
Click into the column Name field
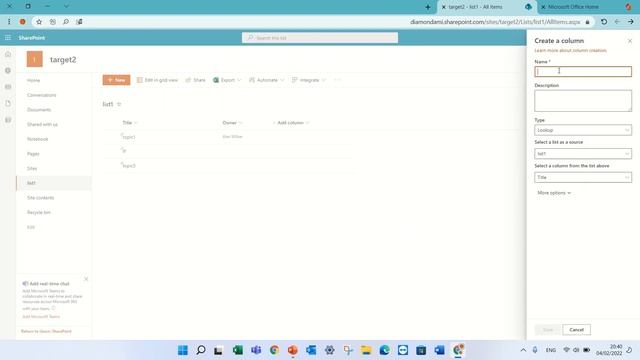[x=583, y=71]
